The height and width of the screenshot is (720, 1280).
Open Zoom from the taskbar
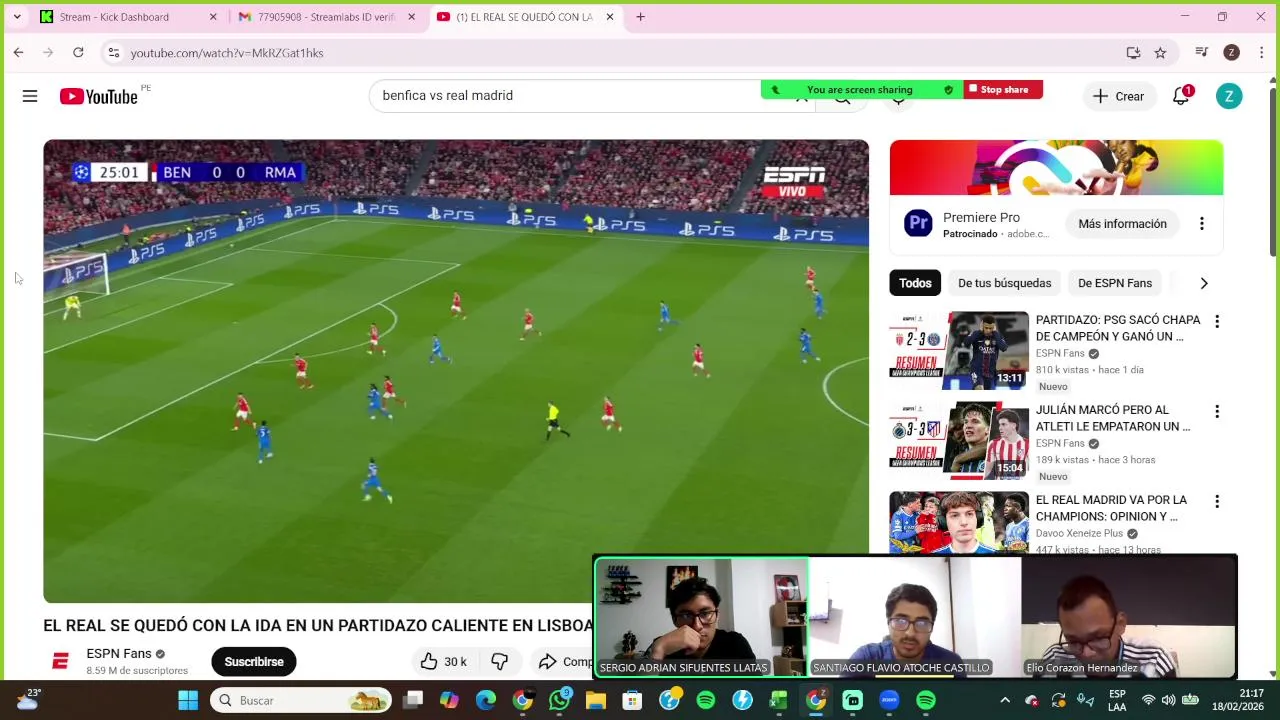click(x=889, y=701)
